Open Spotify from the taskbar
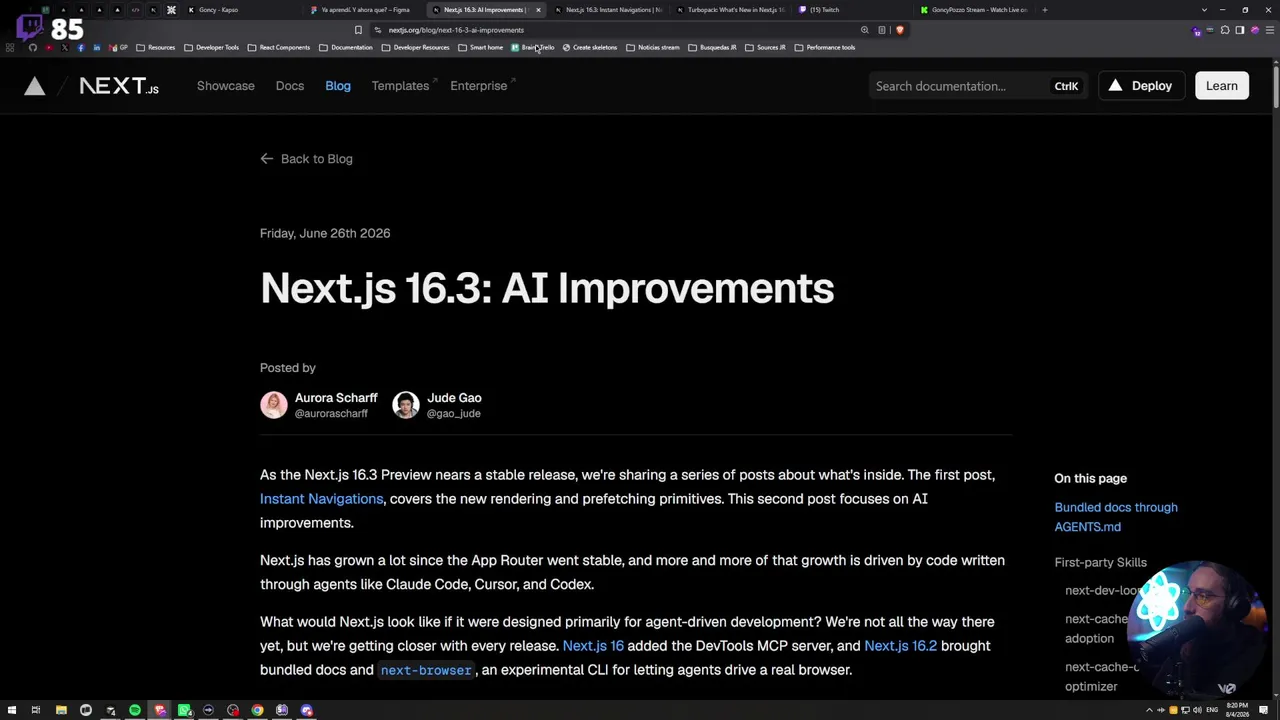1280x720 pixels. 135,711
